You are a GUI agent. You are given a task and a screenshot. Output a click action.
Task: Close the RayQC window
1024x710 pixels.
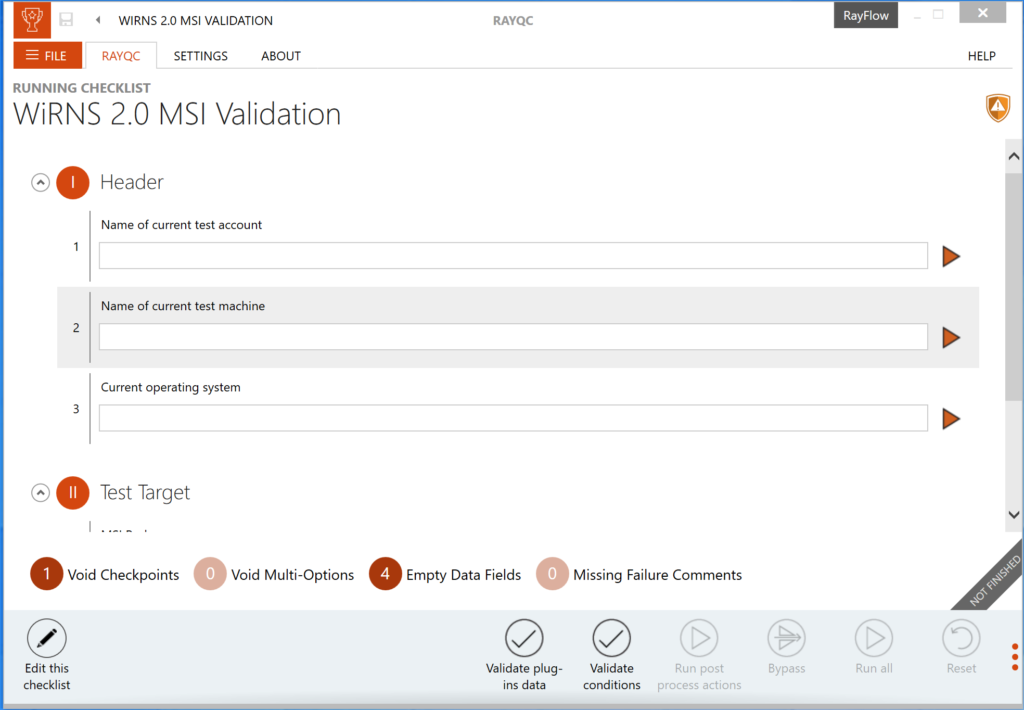point(982,12)
